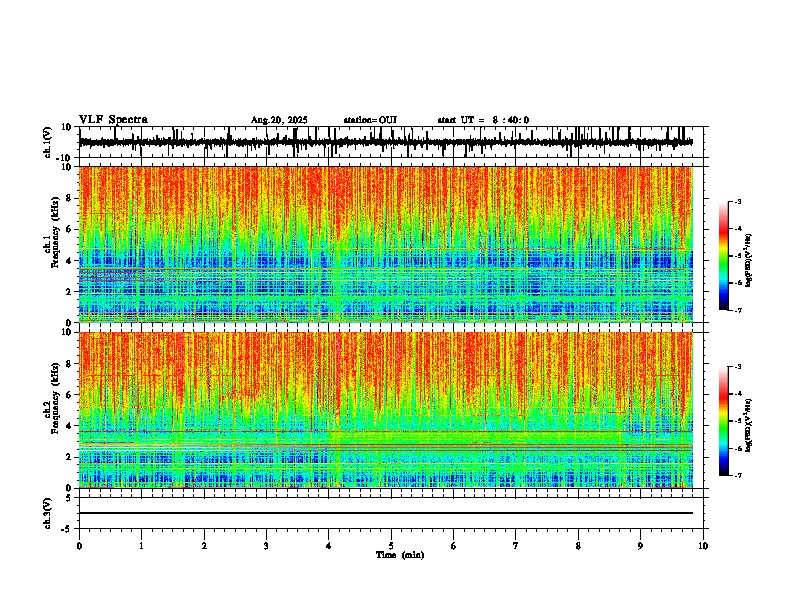792x612 pixels.
Task: Click time axis tick label "8"
Action: (x=578, y=546)
